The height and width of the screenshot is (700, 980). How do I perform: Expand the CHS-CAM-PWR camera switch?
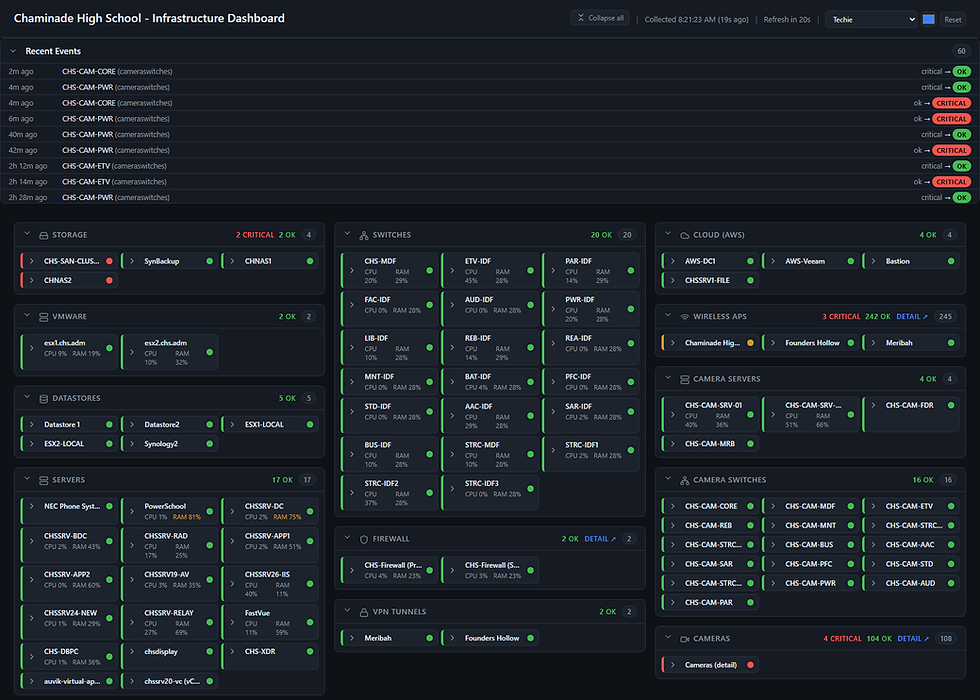tap(773, 583)
